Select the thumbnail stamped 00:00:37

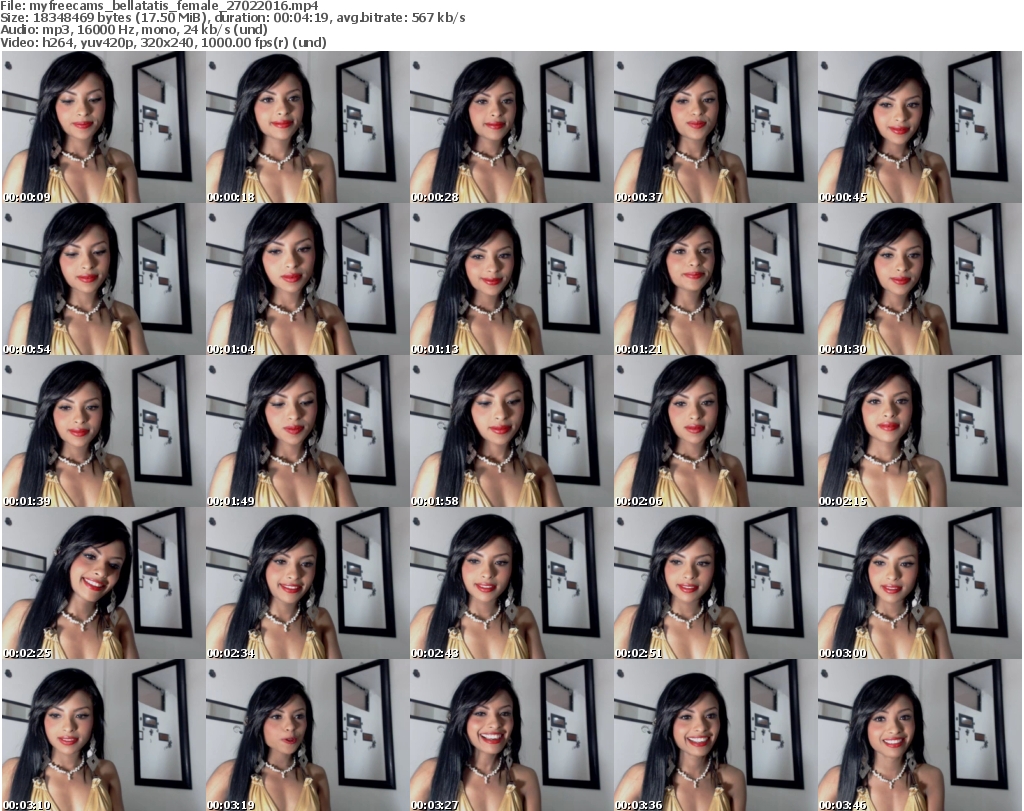715,127
